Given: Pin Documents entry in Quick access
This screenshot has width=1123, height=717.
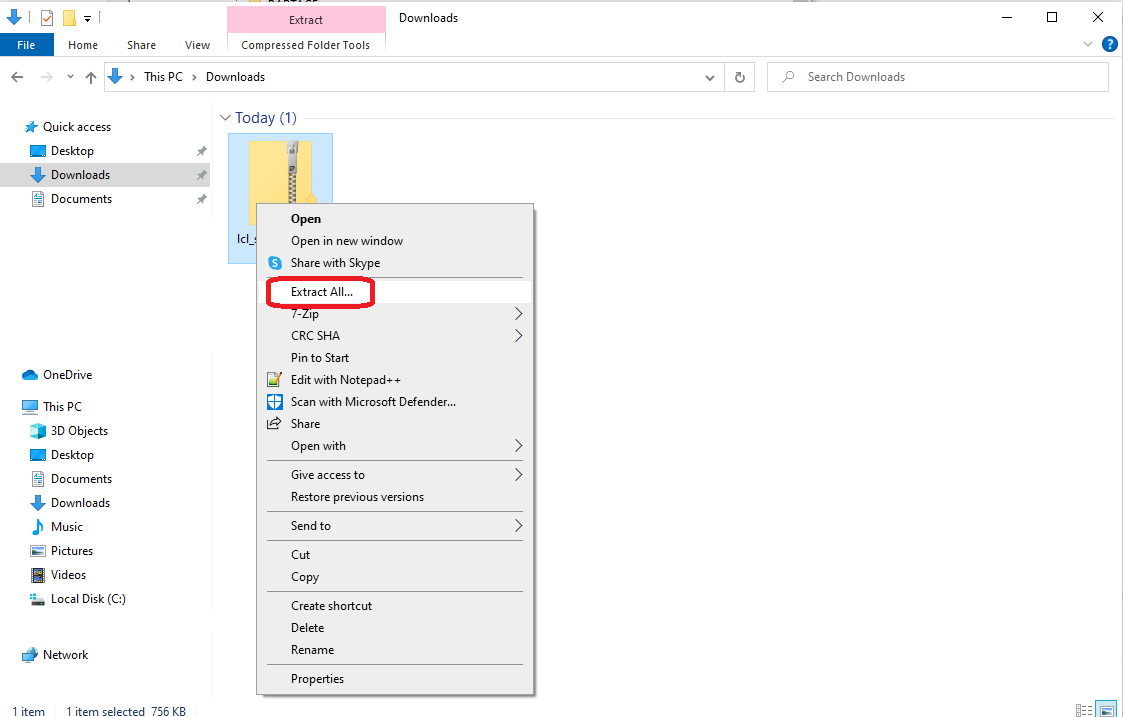Looking at the screenshot, I should coord(201,198).
